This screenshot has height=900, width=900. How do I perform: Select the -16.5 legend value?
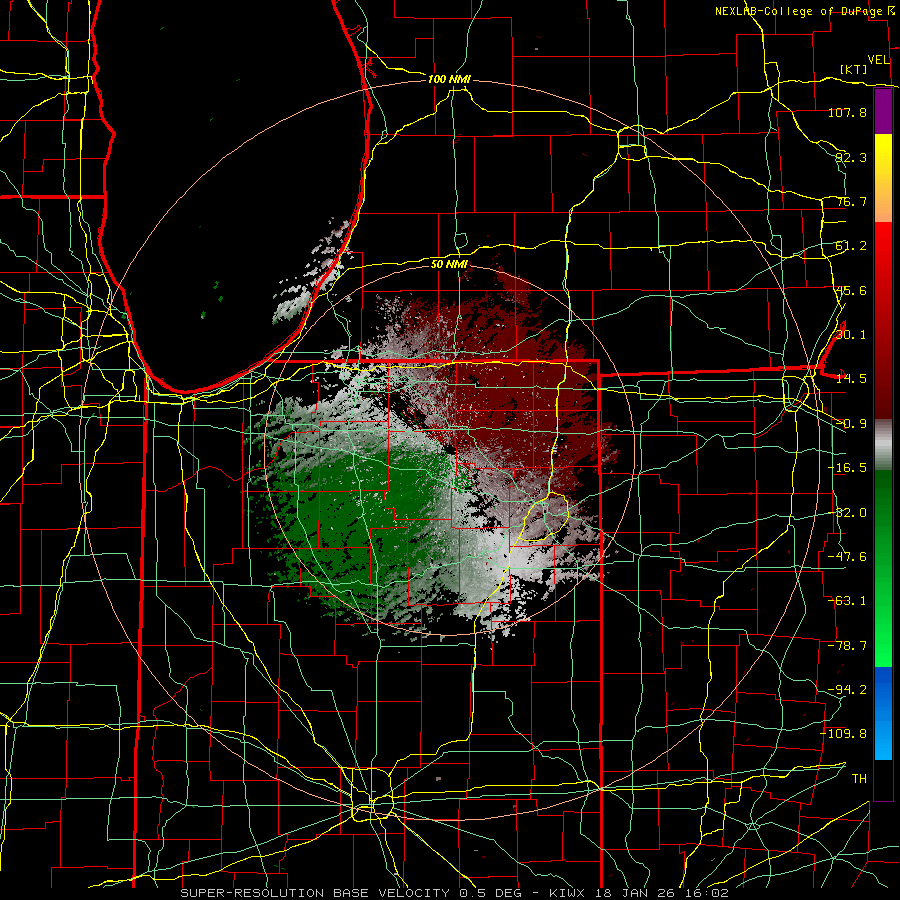(x=847, y=468)
